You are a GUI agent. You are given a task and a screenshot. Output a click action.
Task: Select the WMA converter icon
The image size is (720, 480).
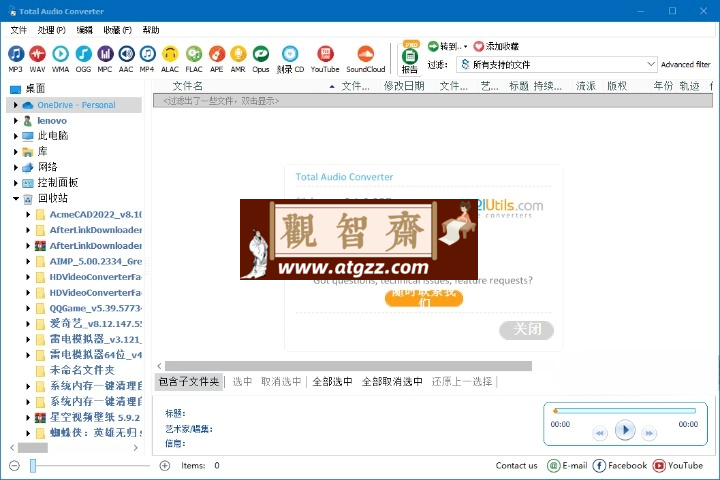pos(60,54)
